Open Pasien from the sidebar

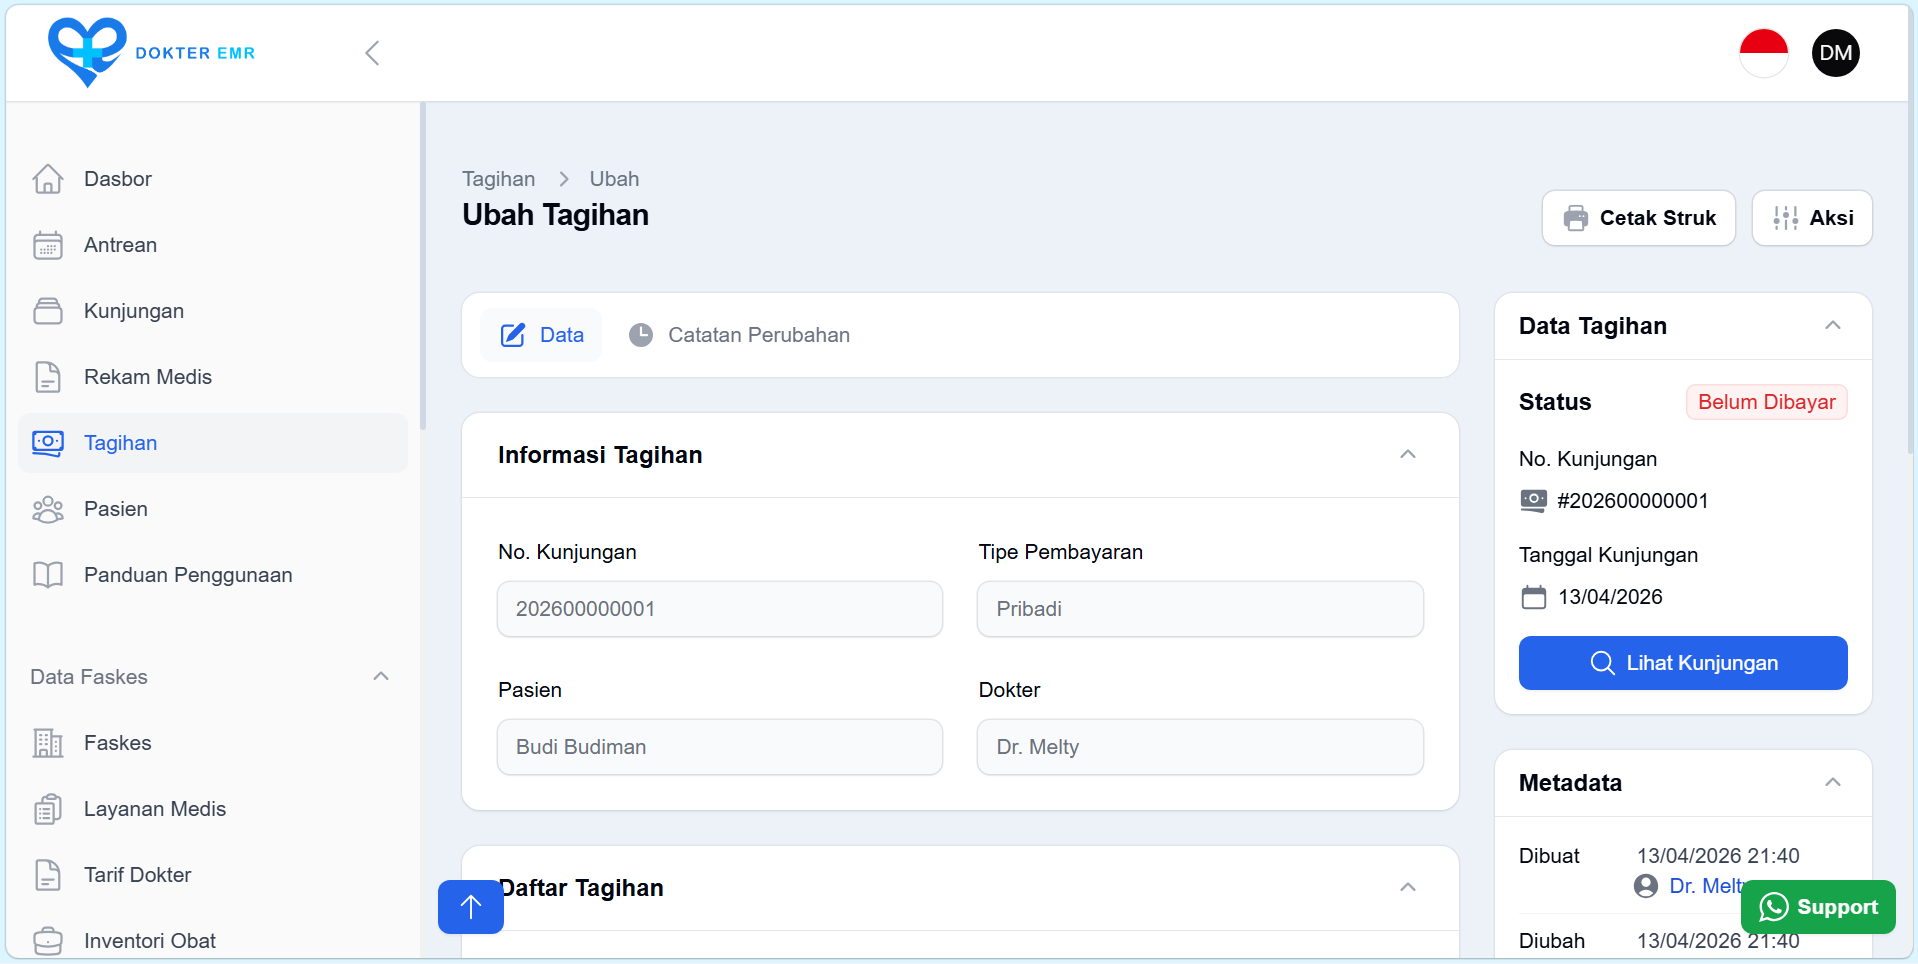(213, 509)
